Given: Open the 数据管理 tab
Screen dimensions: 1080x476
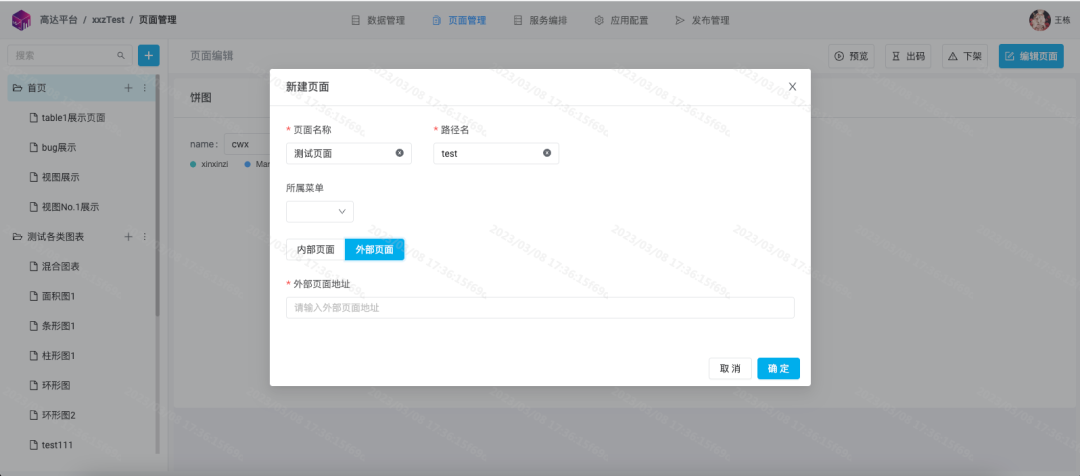Looking at the screenshot, I should (378, 21).
